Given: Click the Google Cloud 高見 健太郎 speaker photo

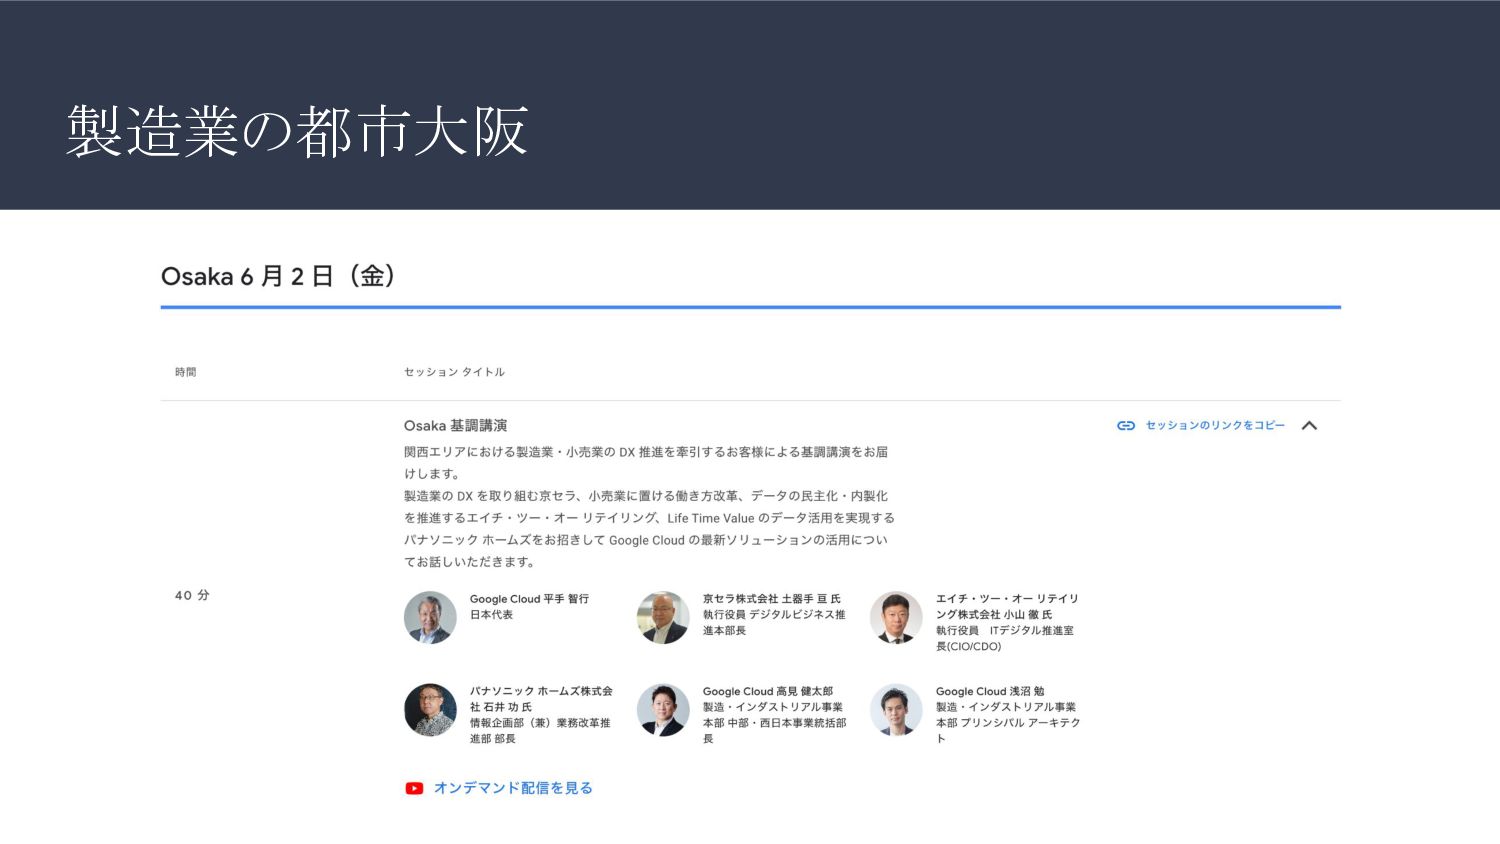Looking at the screenshot, I should [x=663, y=710].
